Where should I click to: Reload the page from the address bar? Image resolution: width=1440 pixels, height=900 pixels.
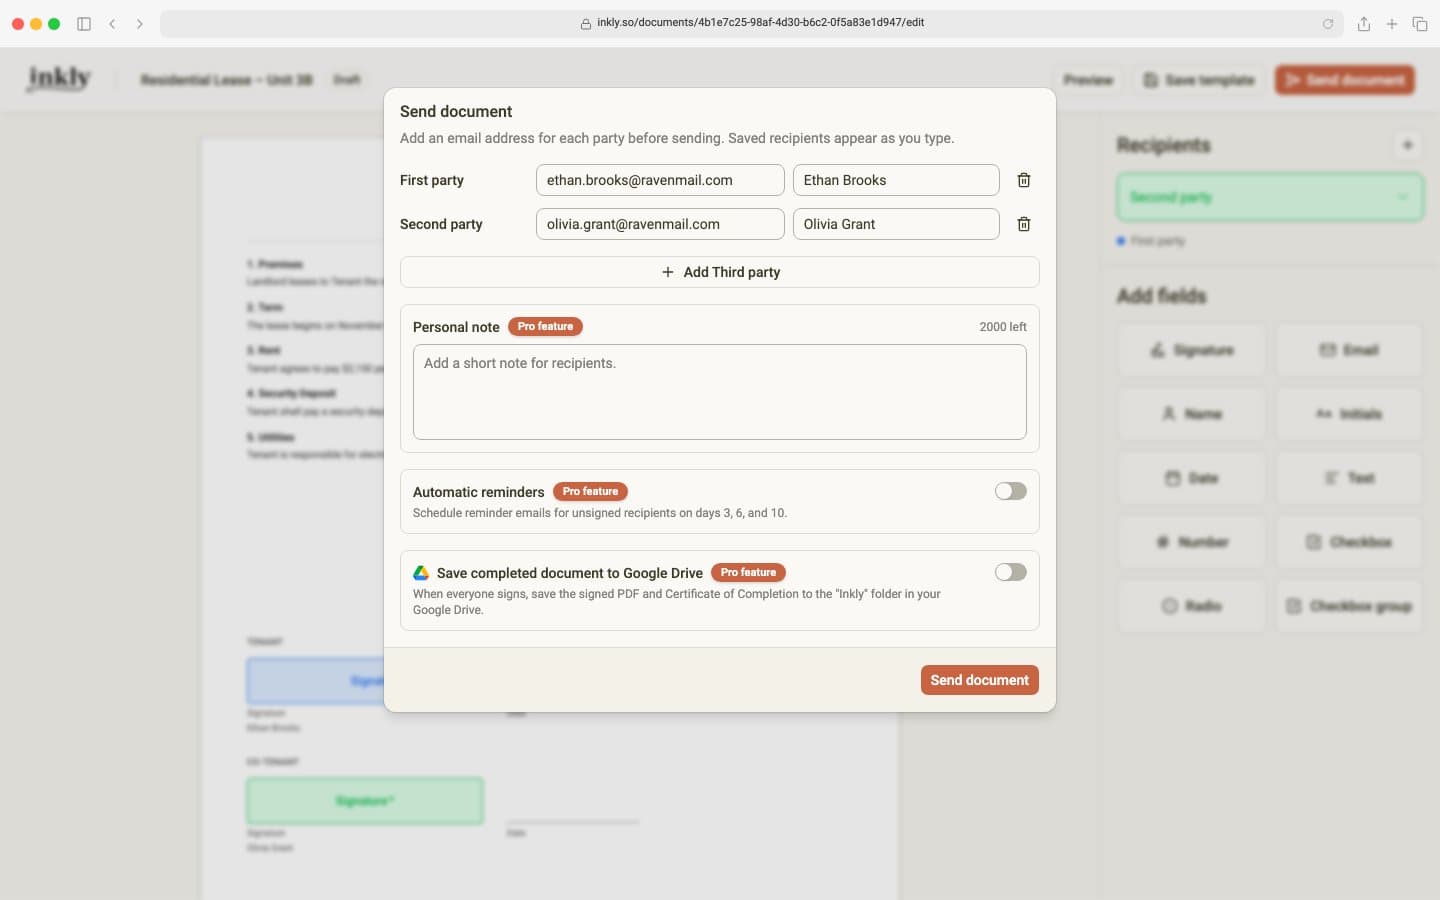(x=1328, y=24)
